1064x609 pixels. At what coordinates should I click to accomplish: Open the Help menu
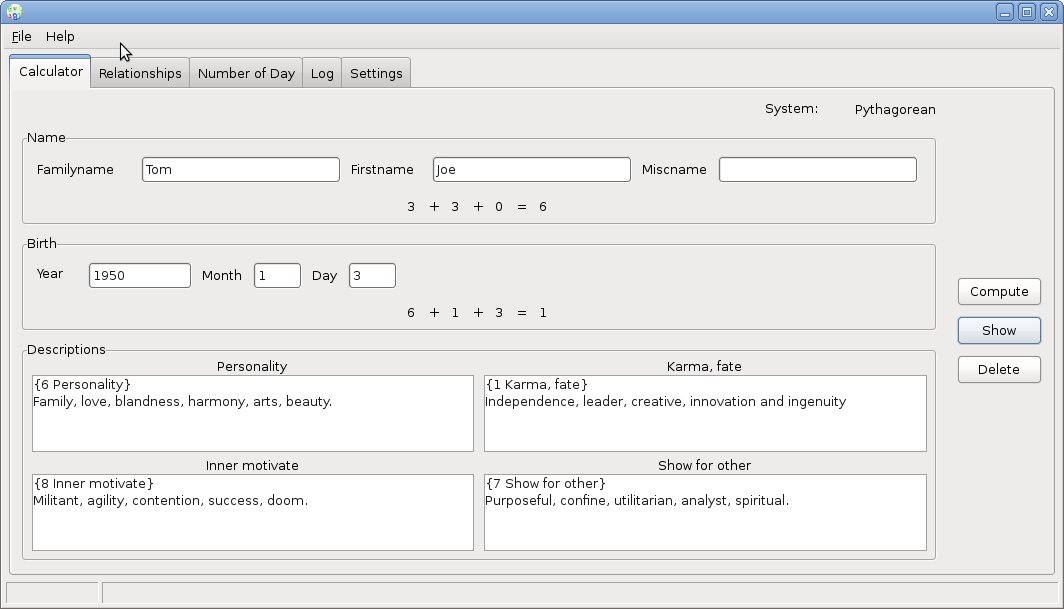(x=60, y=36)
